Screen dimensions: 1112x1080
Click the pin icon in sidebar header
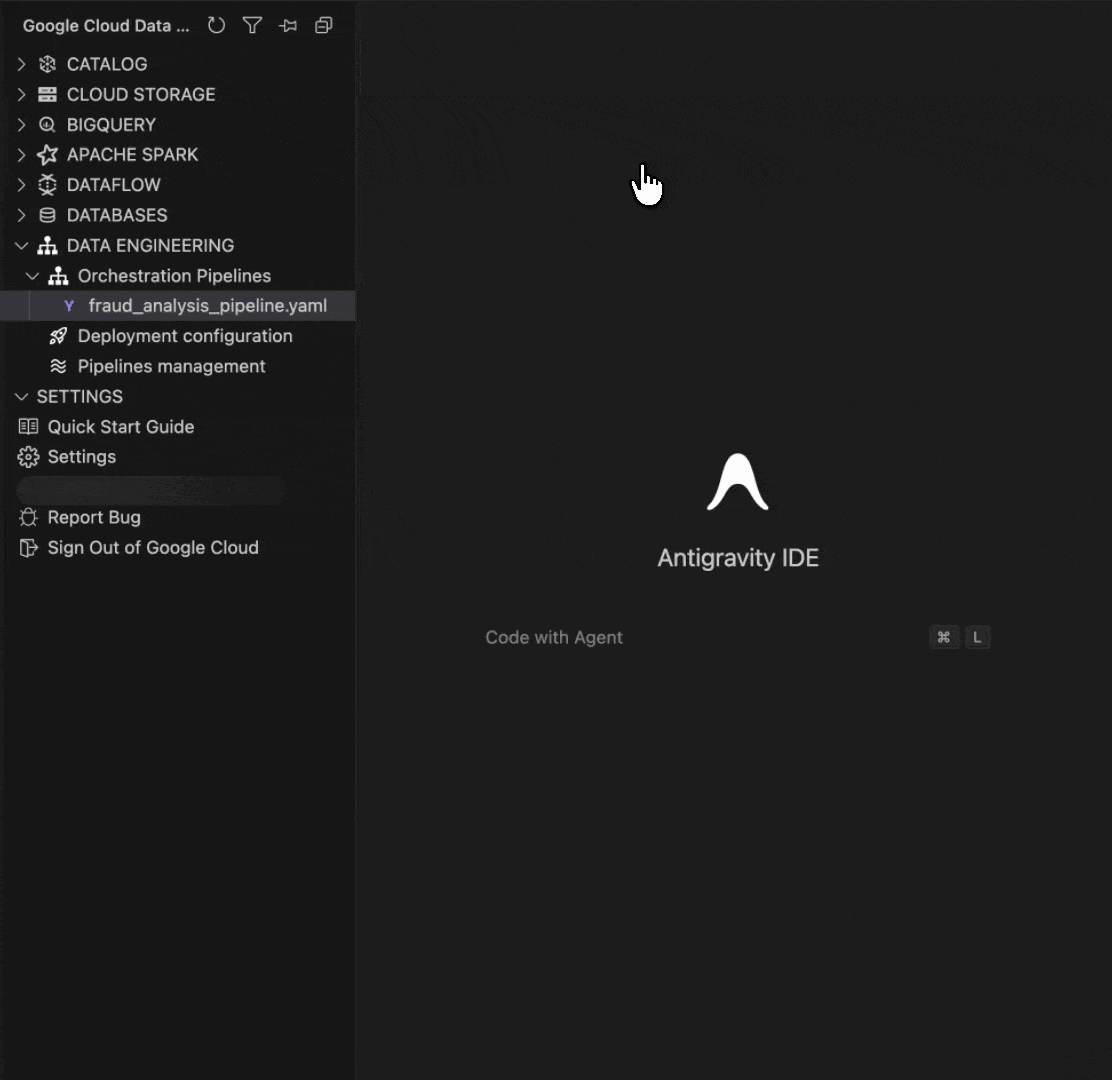coord(288,26)
